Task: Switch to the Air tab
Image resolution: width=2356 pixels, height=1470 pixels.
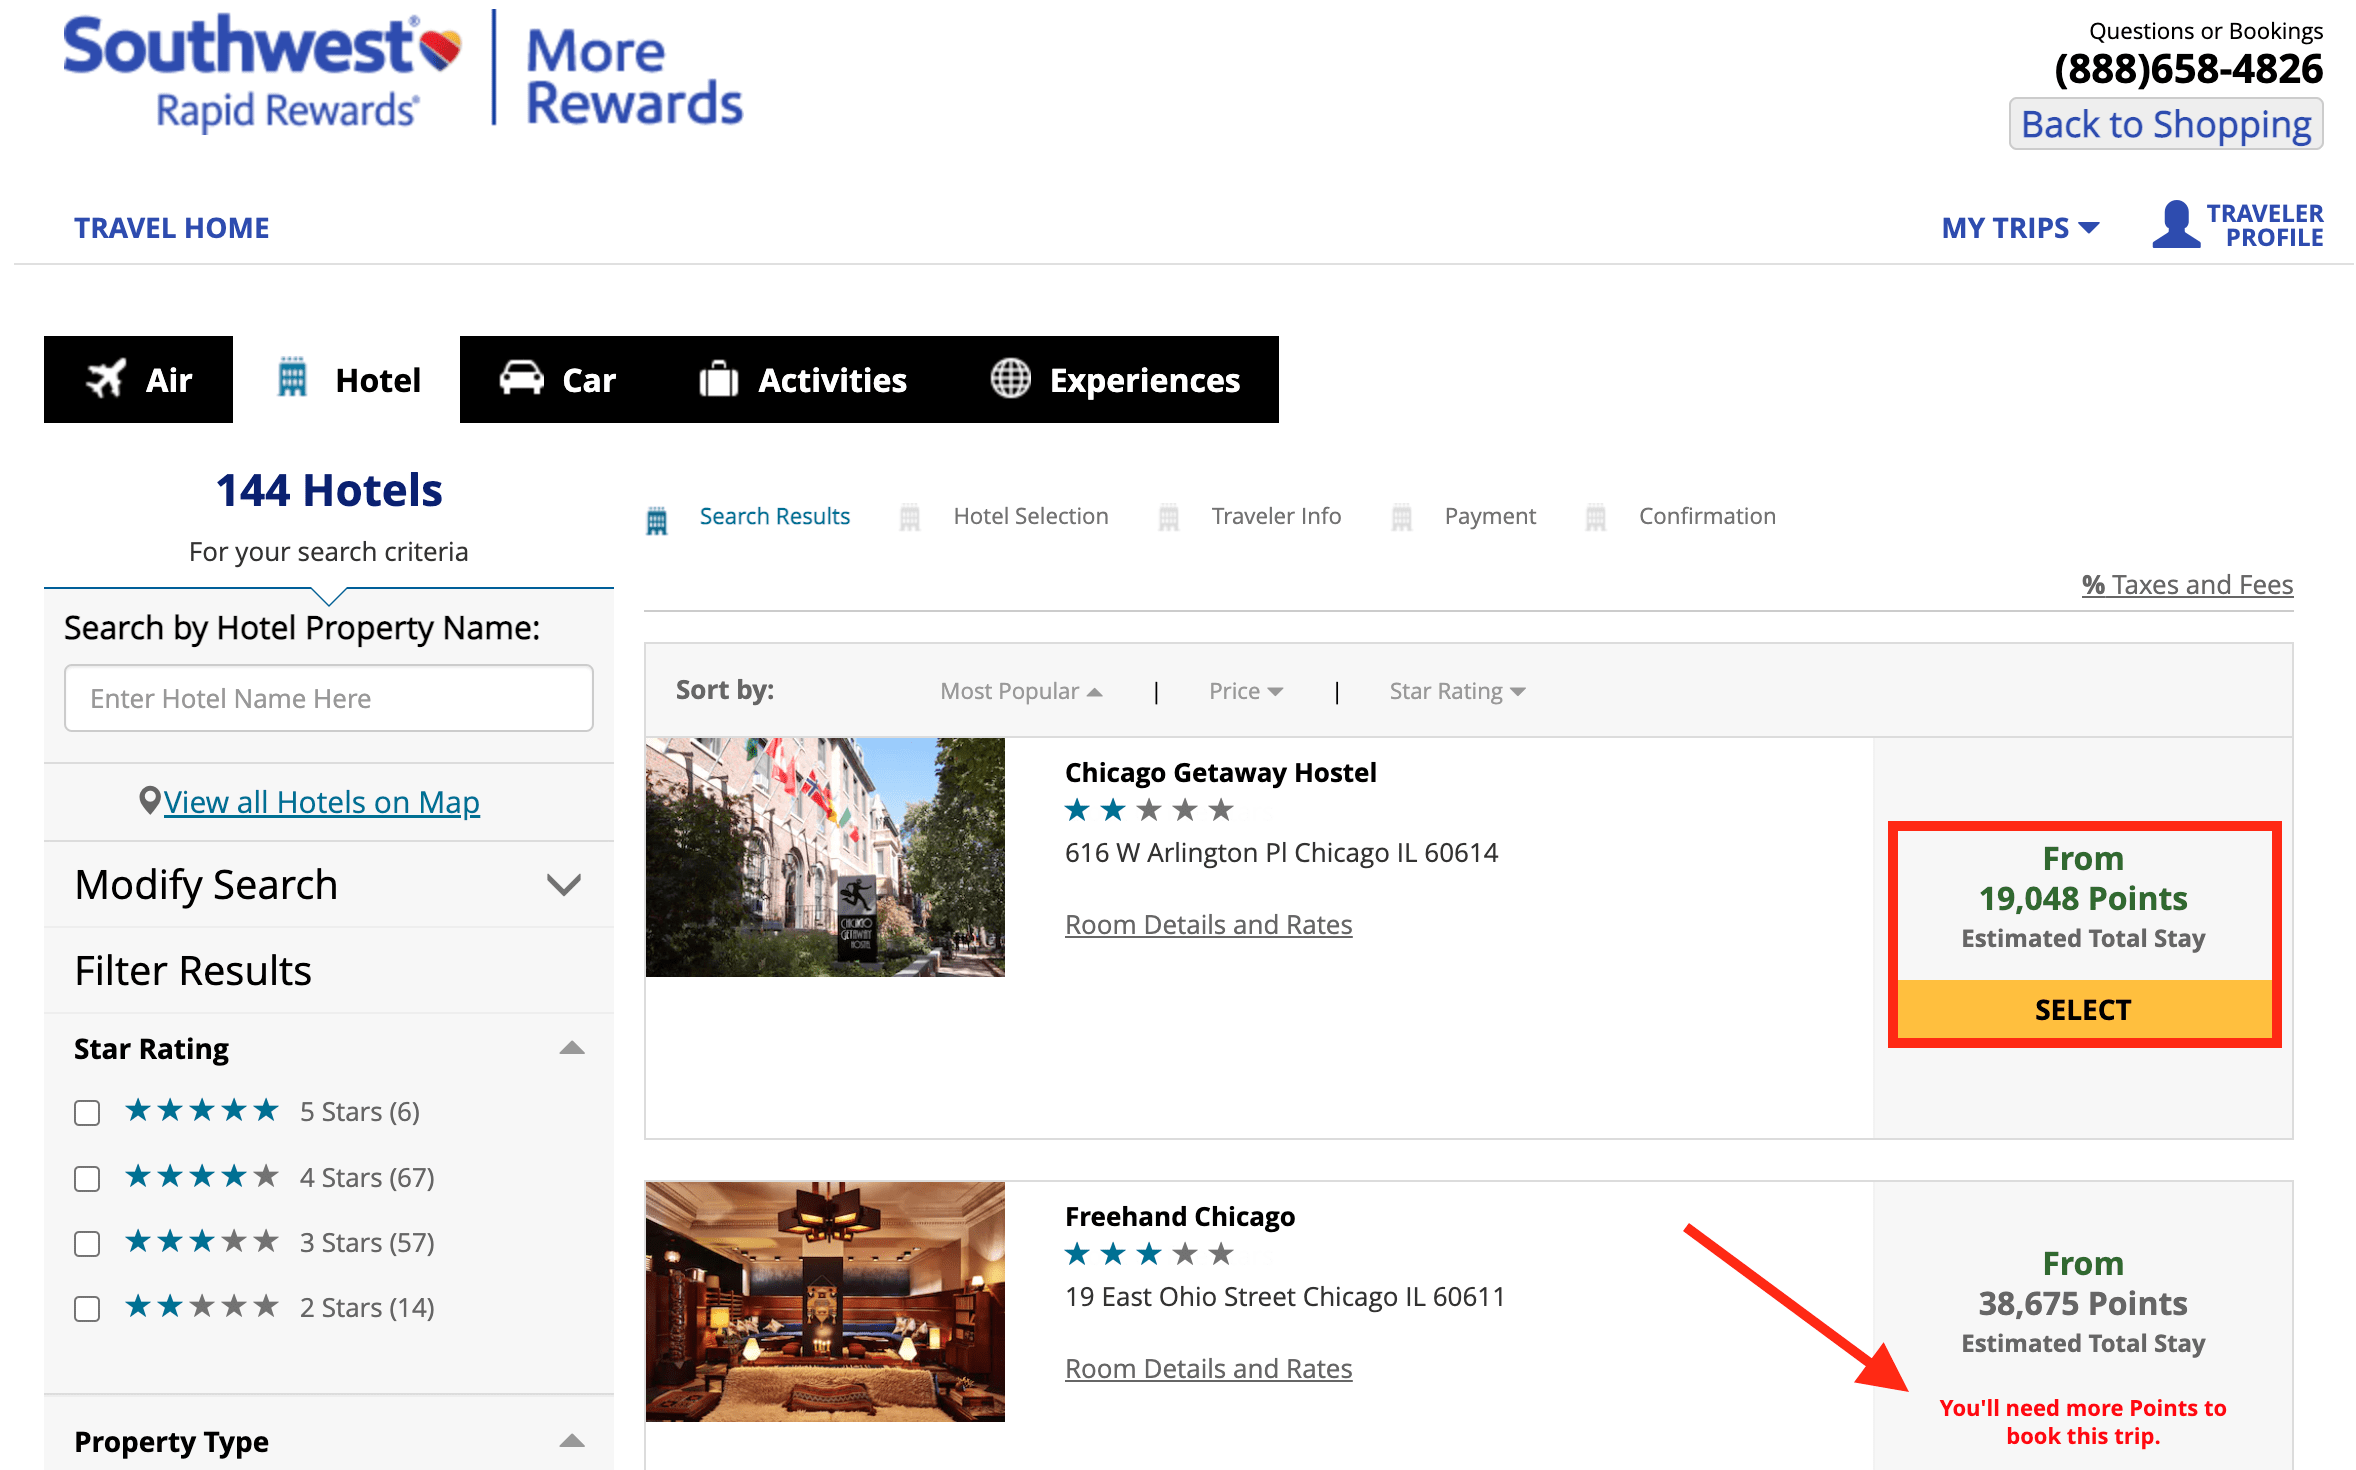Action: (x=138, y=379)
